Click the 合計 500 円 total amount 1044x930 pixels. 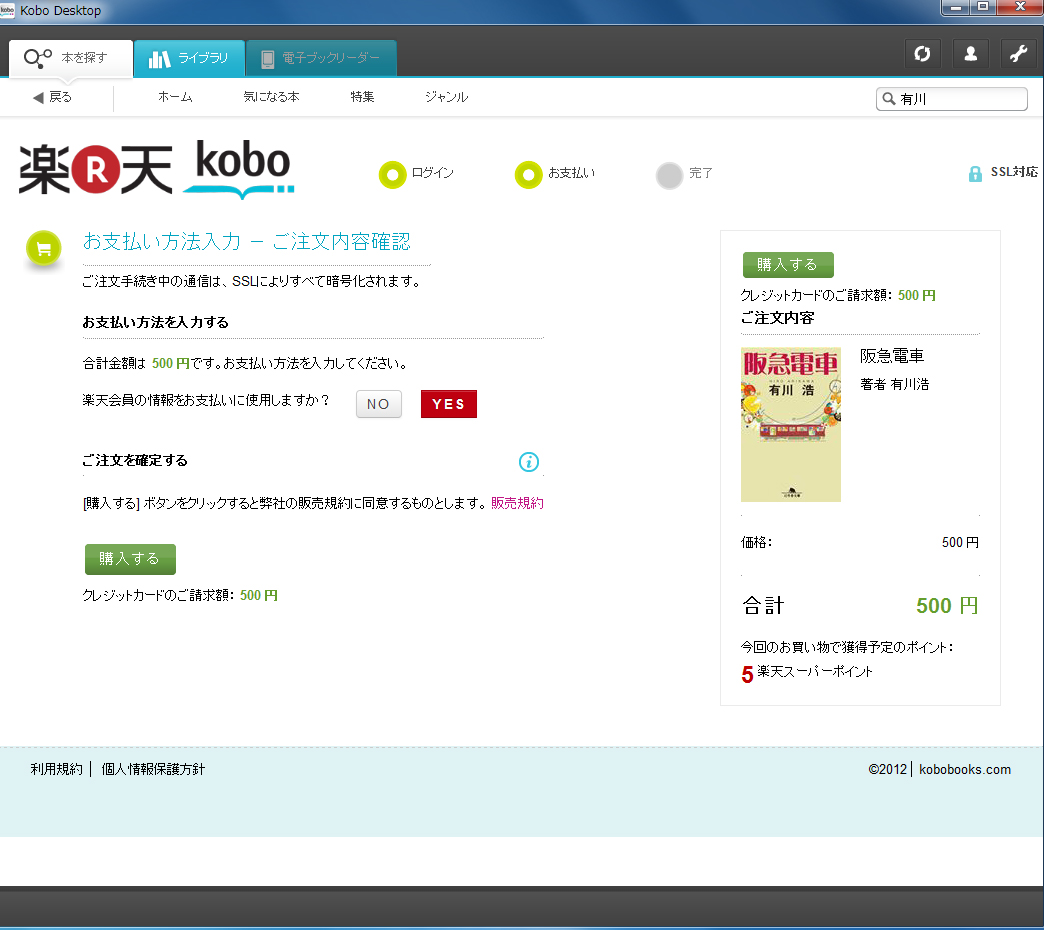point(947,606)
